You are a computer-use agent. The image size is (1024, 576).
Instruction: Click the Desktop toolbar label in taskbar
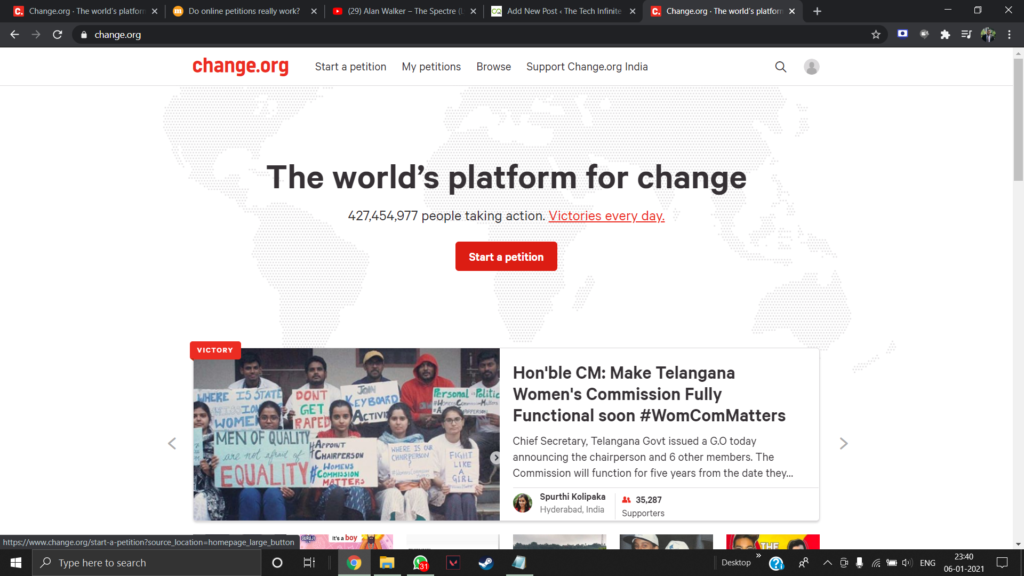(735, 562)
